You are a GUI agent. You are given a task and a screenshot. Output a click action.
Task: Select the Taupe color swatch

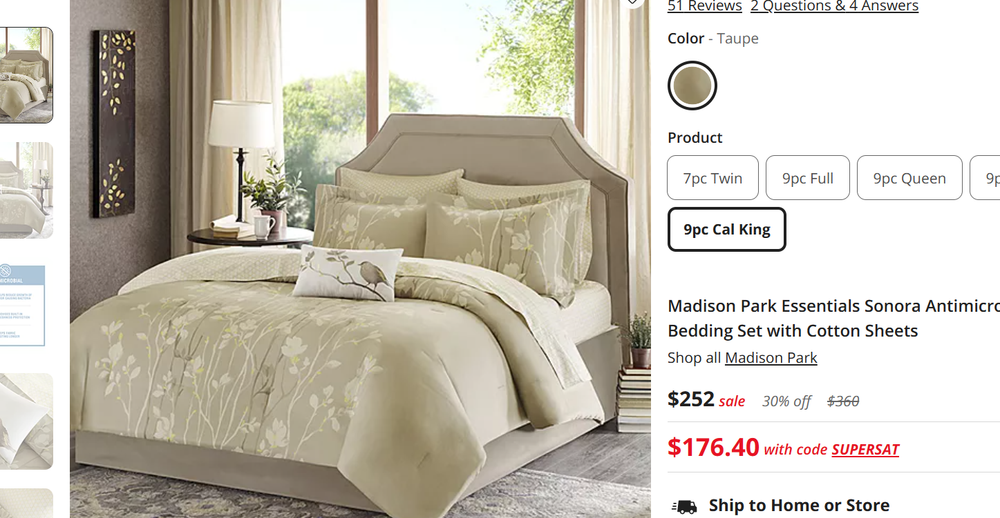(x=692, y=85)
